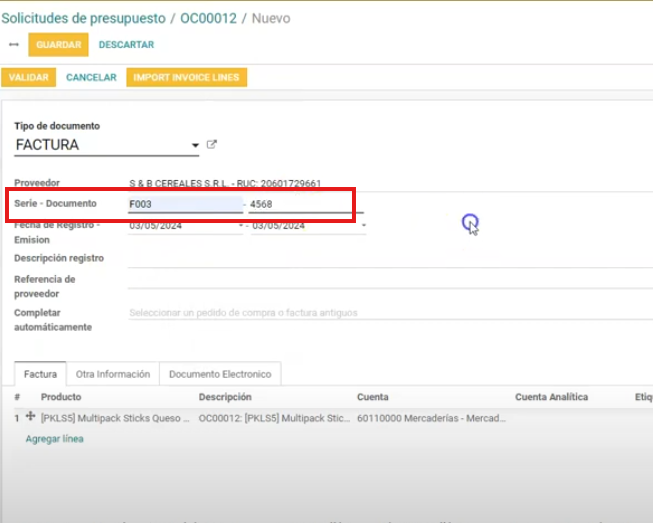Switch to the Otra Información tab
The width and height of the screenshot is (653, 523).
pos(113,374)
